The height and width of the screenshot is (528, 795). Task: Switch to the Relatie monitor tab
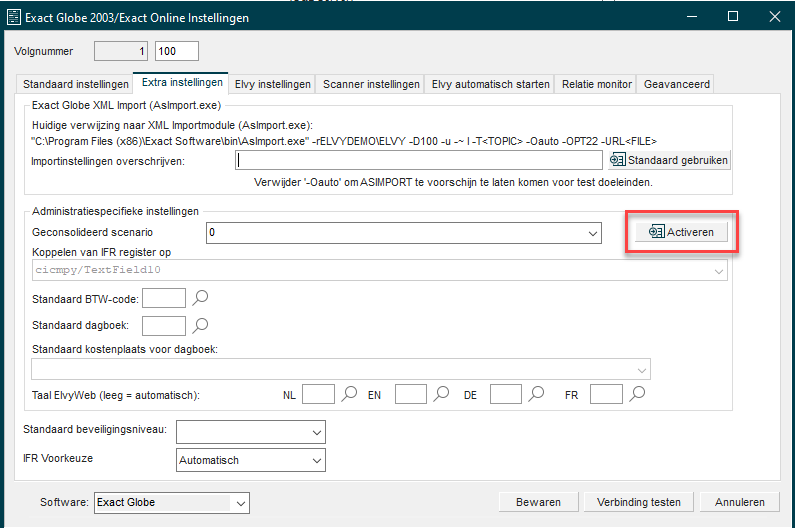[x=596, y=84]
